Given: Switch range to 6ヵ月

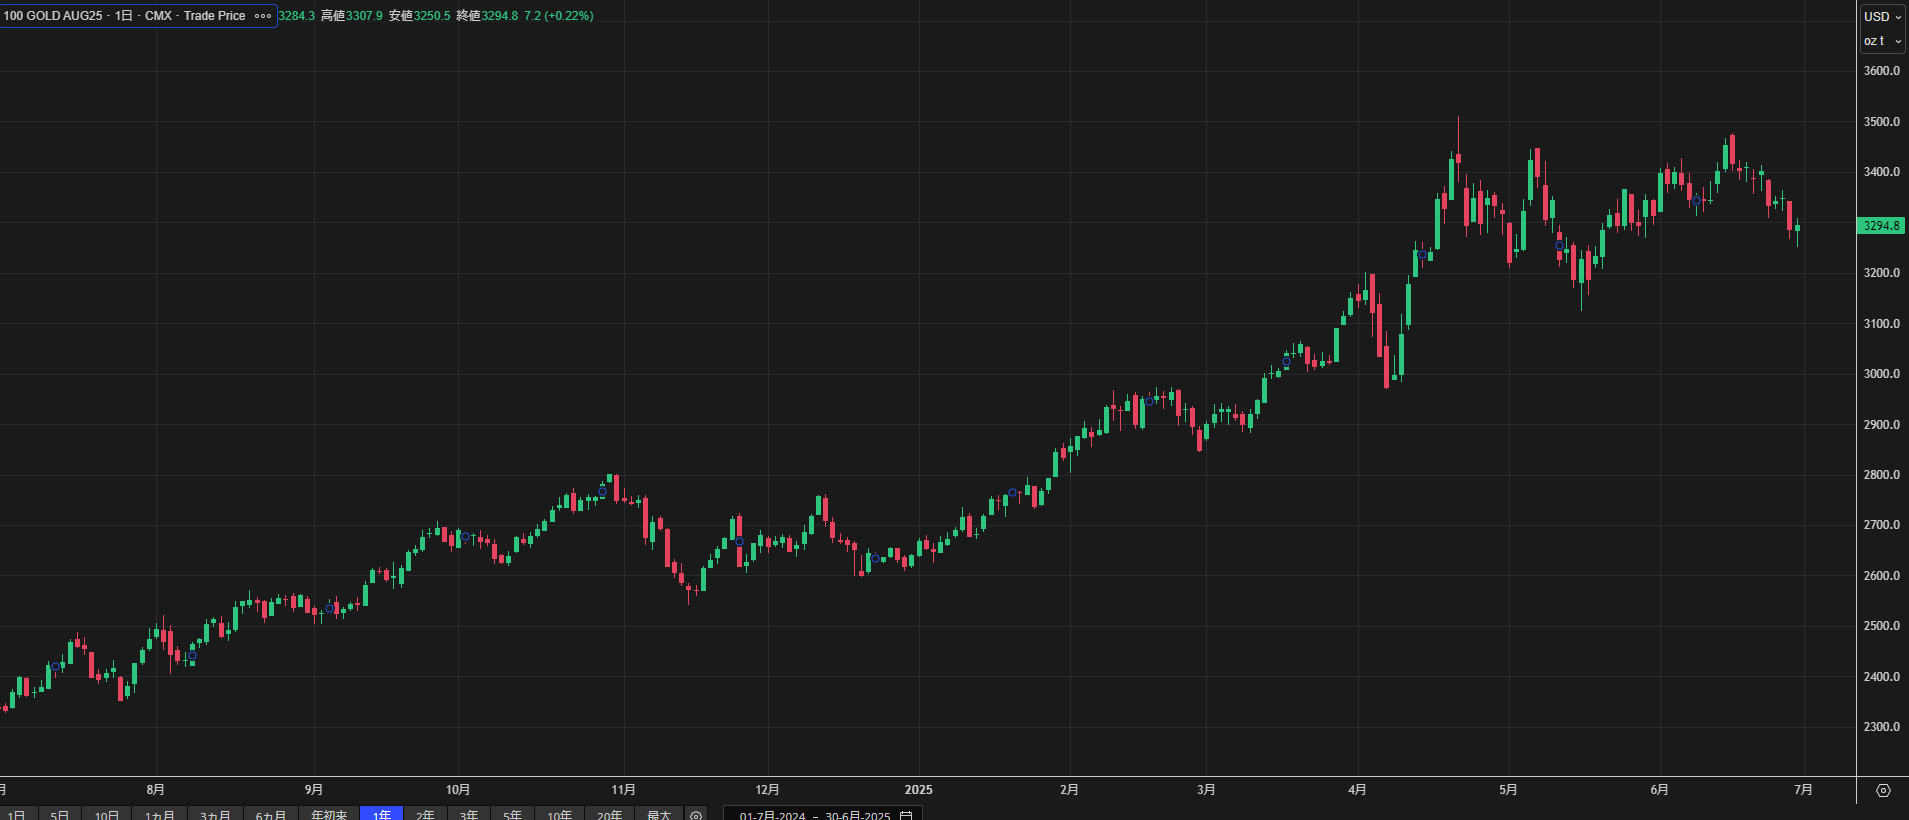Looking at the screenshot, I should pos(271,816).
